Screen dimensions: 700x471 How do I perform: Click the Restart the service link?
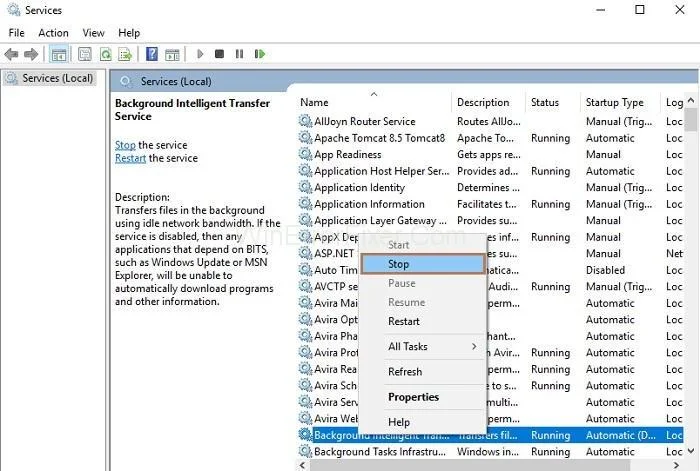tap(130, 158)
